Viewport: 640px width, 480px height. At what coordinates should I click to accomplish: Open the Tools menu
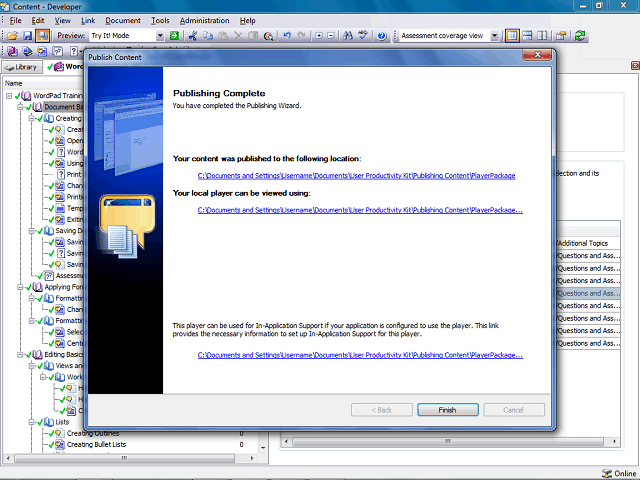[160, 20]
